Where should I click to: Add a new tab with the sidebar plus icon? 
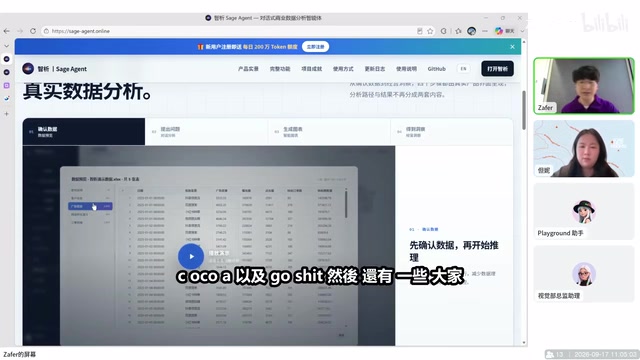(7, 114)
